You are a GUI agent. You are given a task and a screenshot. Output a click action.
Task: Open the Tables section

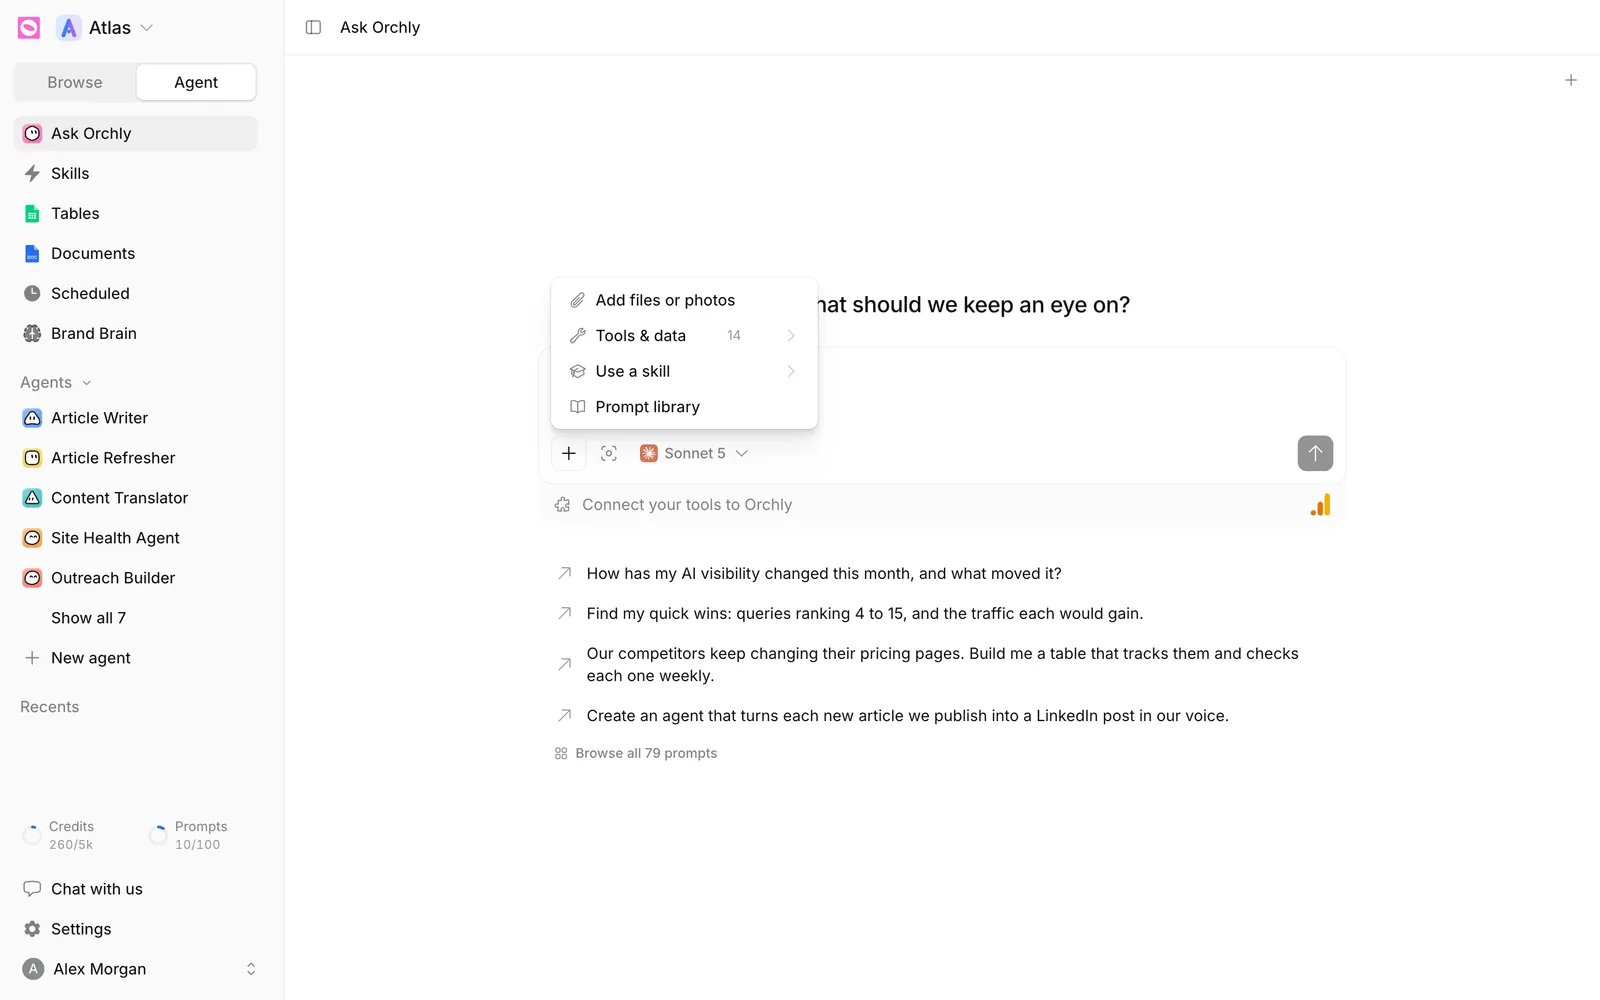coord(136,214)
